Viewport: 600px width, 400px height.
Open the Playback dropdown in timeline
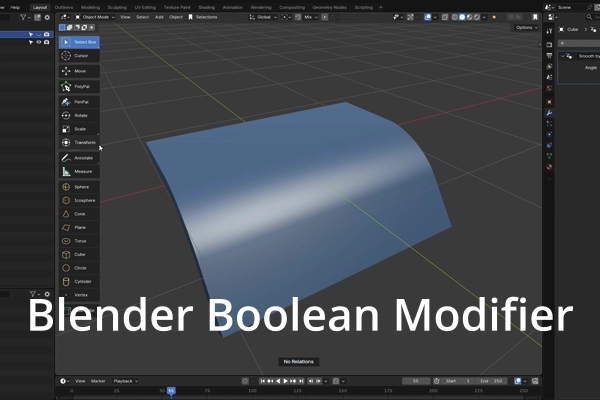click(126, 381)
